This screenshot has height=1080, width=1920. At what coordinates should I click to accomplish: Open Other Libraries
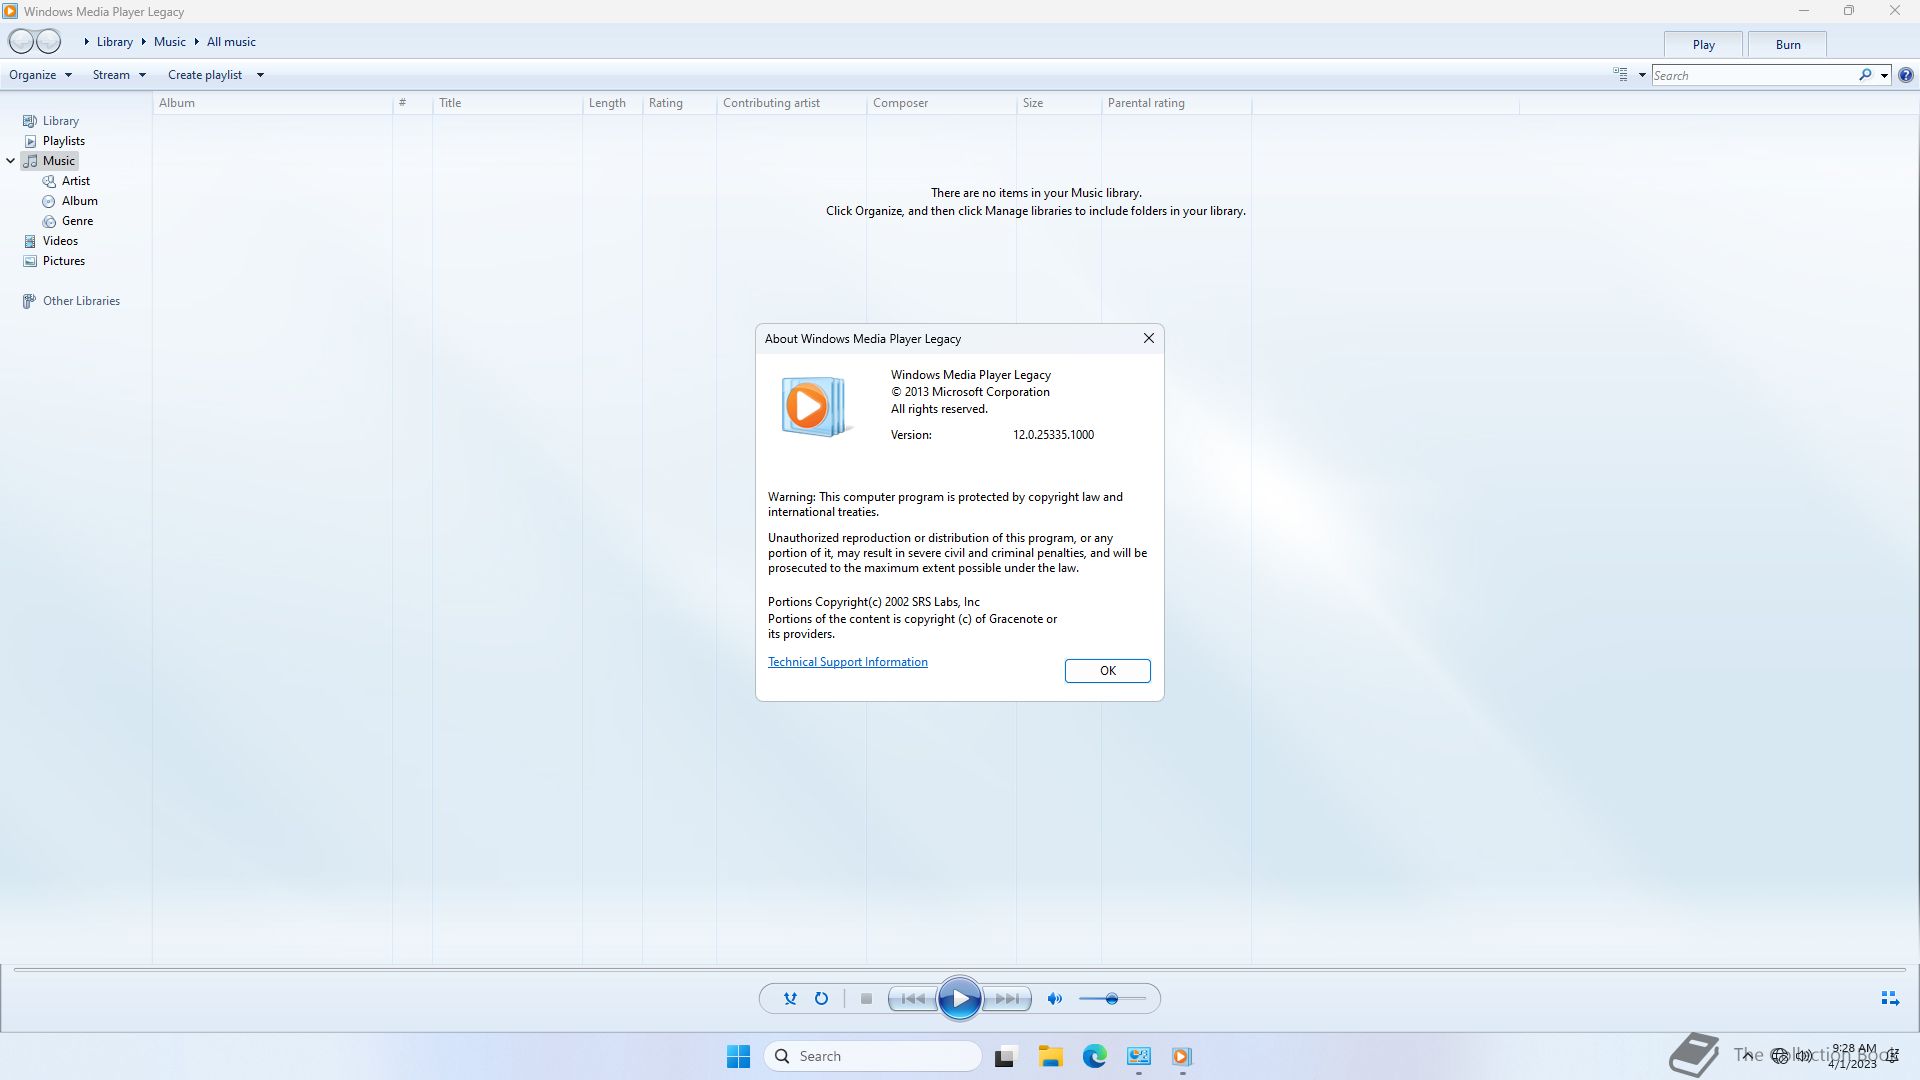pos(81,301)
